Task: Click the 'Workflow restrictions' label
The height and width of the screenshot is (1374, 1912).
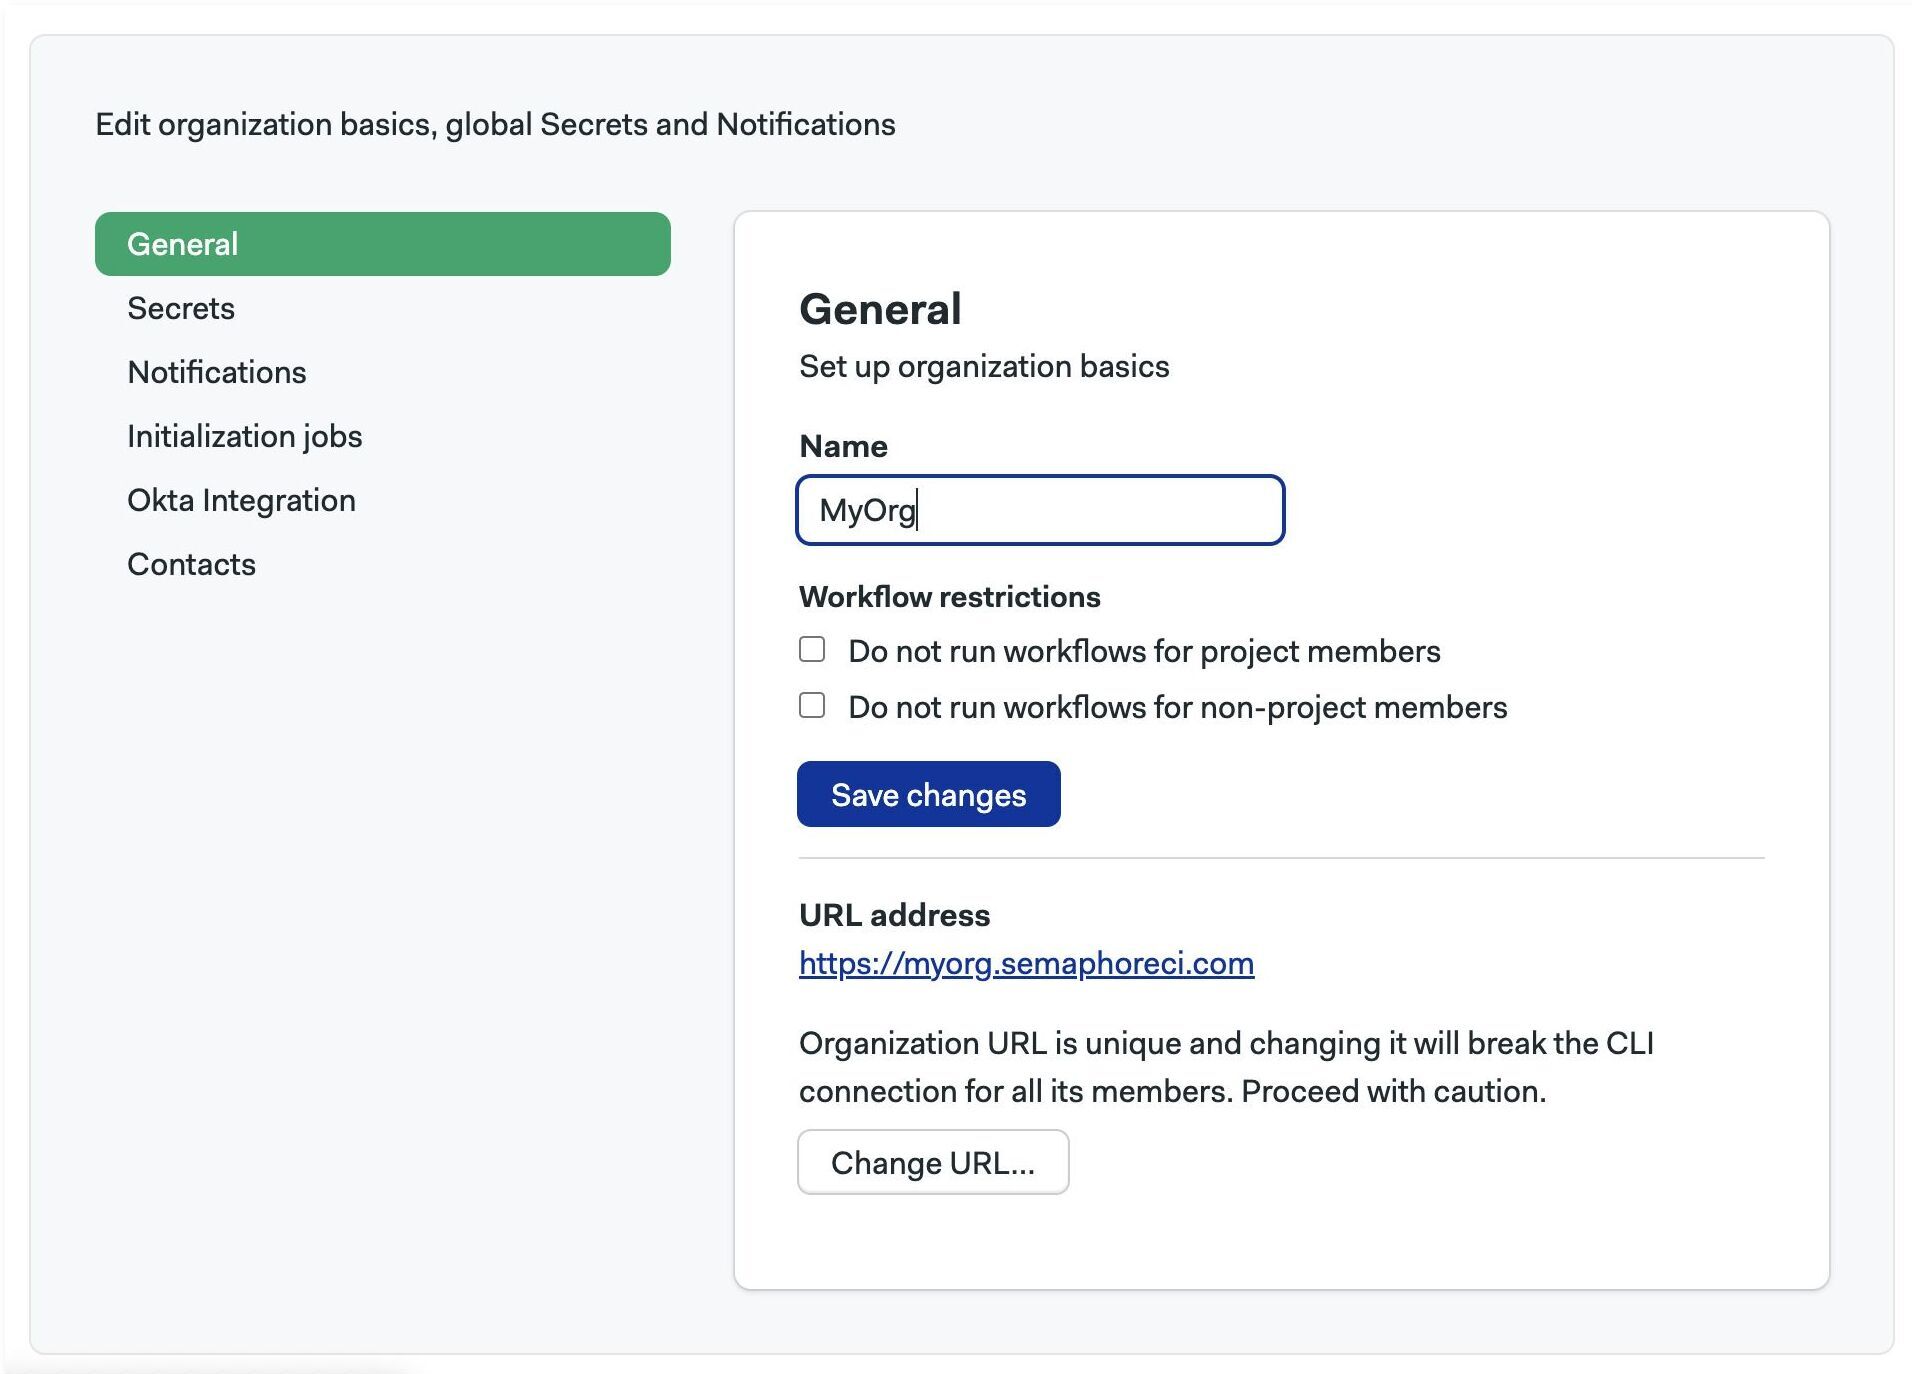Action: point(949,597)
